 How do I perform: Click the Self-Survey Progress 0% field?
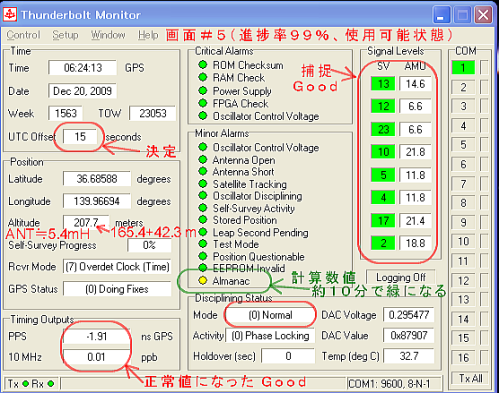coord(149,245)
